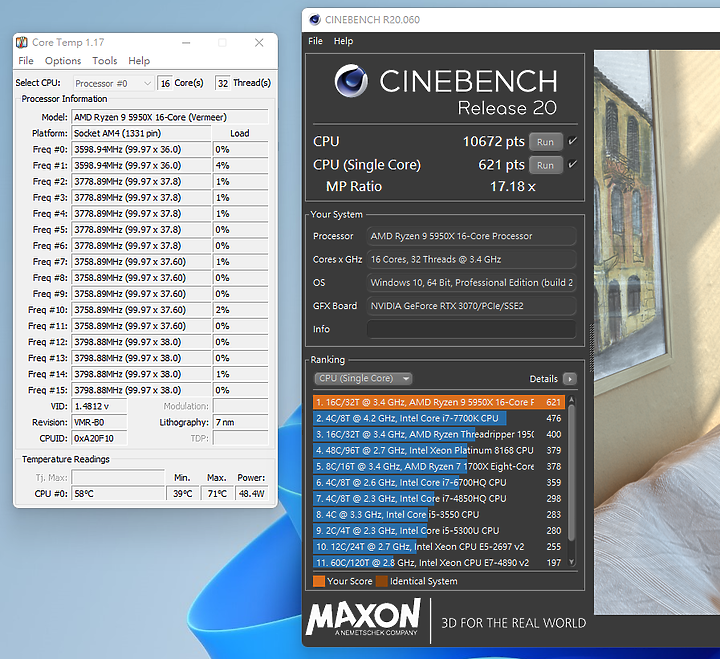Select ranking row 7 Core i7-4850HQ
Image resolution: width=720 pixels, height=659 pixels.
[439, 499]
